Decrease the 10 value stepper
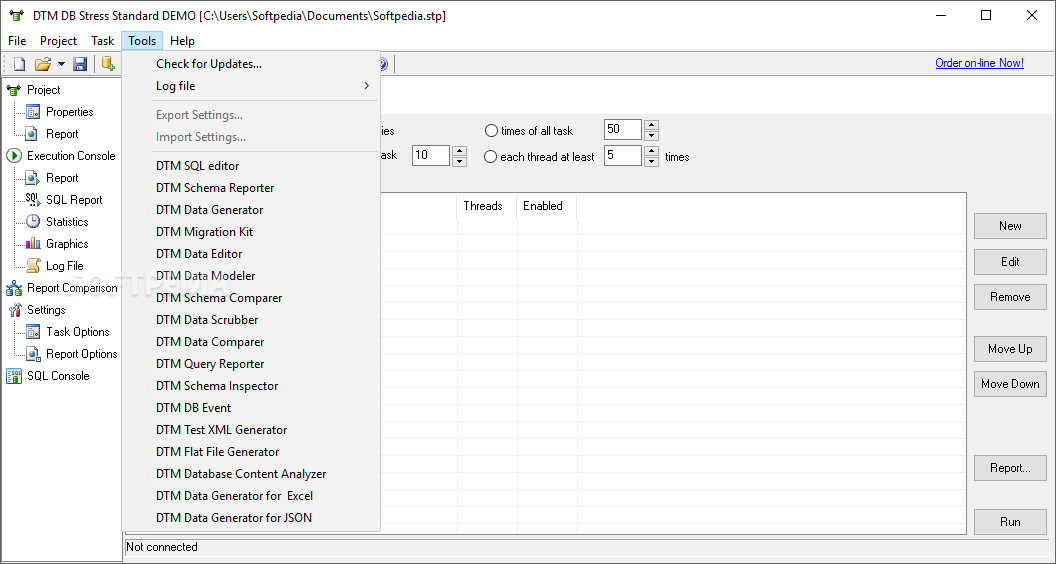1056x564 pixels. [459, 161]
